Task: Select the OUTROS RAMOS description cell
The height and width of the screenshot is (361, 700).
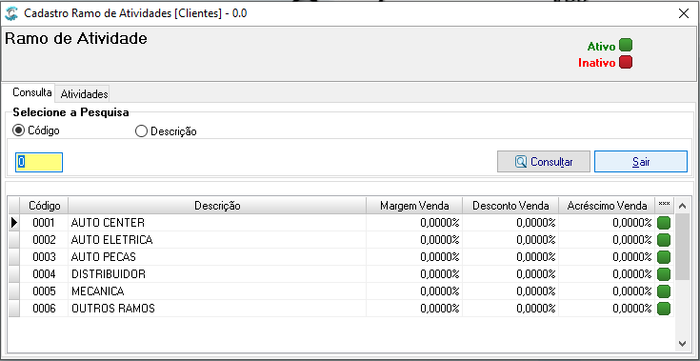Action: [217, 308]
